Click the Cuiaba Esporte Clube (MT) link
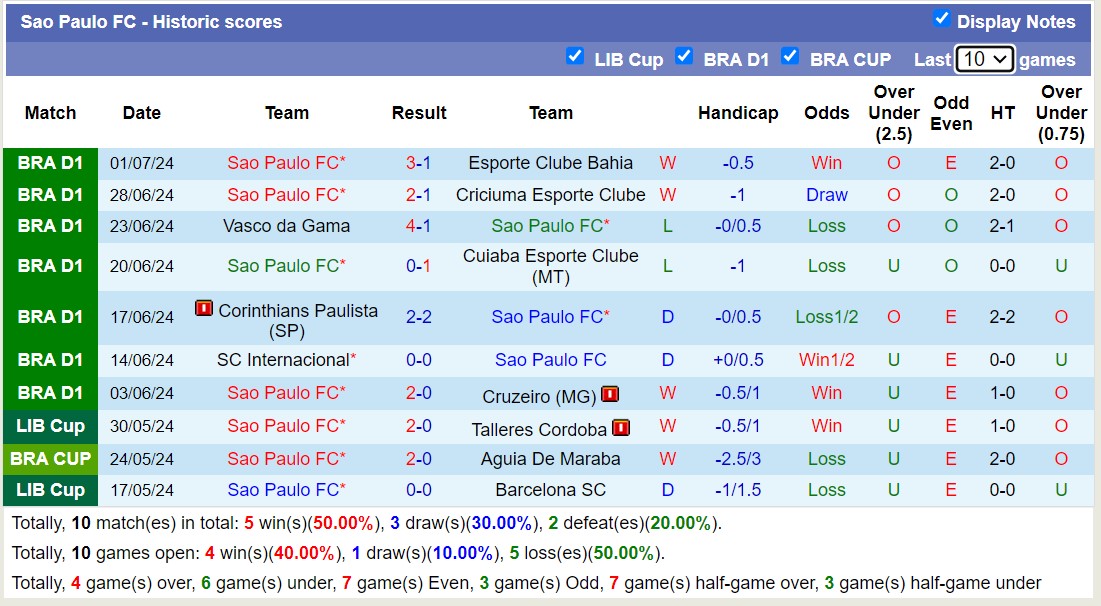Screen dimensions: 1101x606 pyautogui.click(x=551, y=266)
